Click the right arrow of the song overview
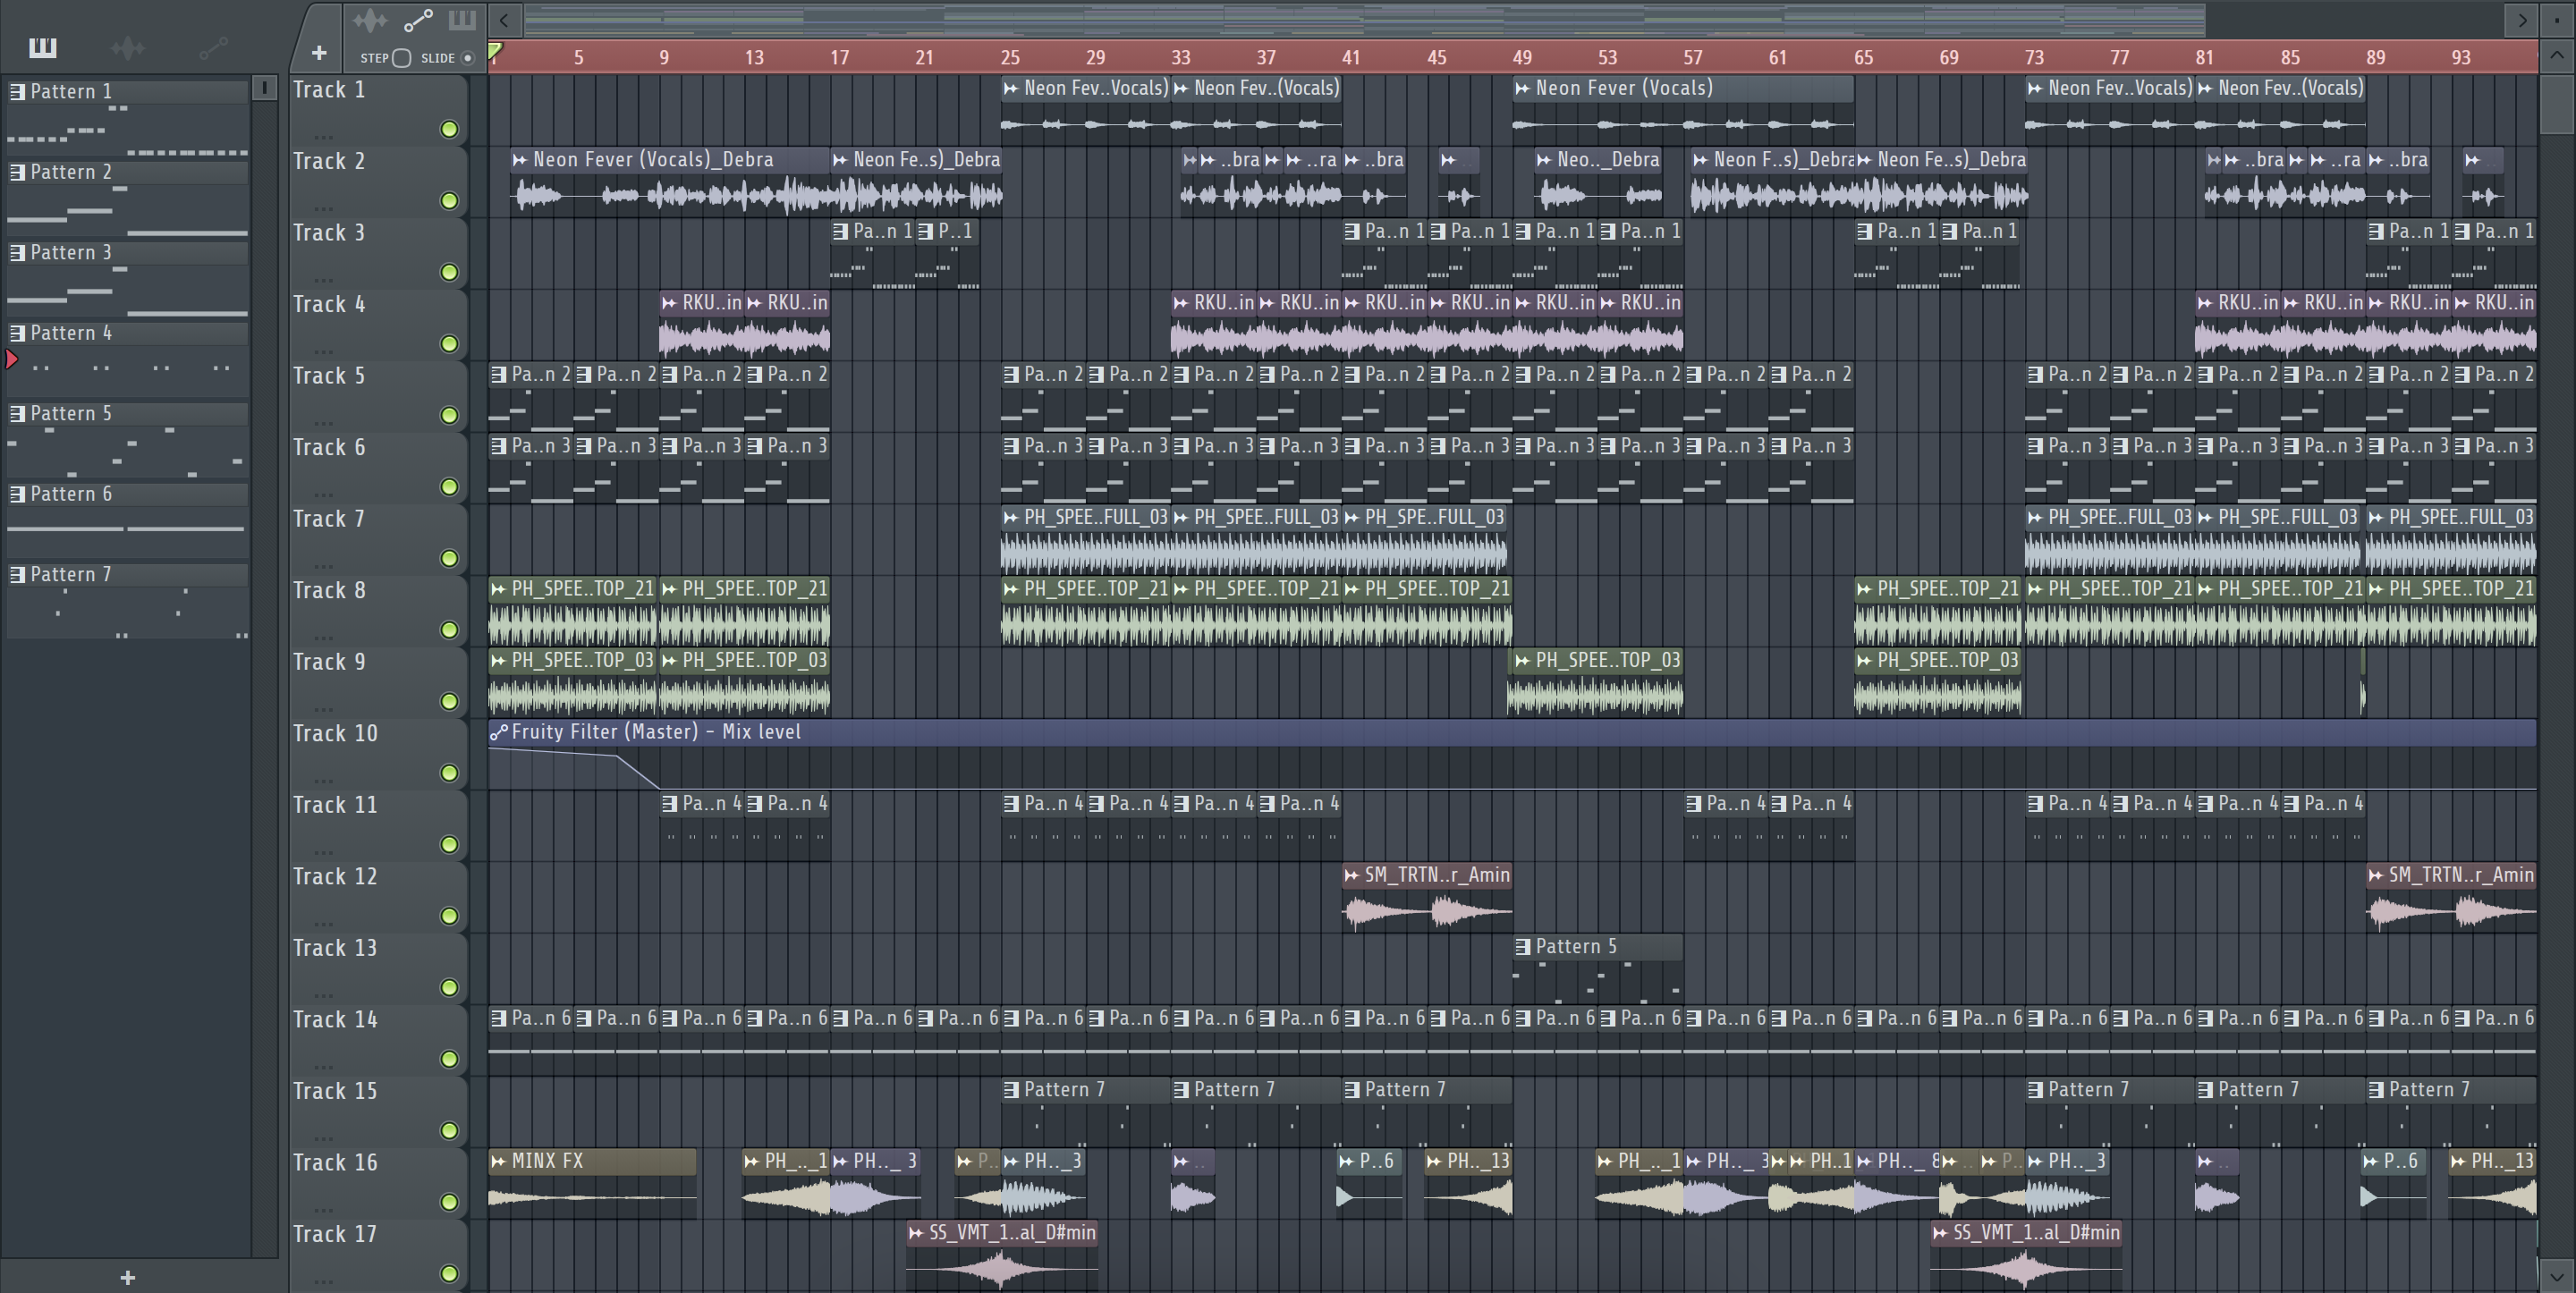The image size is (2576, 1293). 2522,20
